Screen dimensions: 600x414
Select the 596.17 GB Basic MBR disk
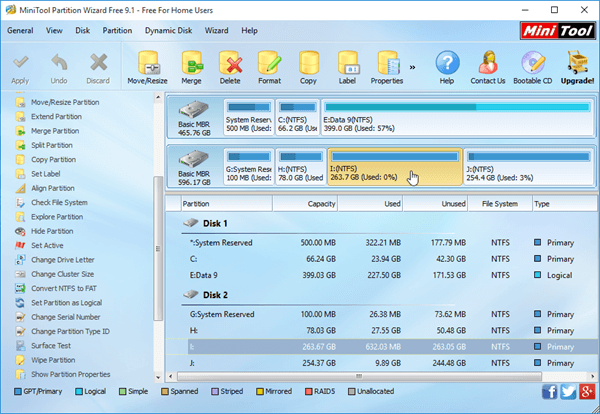click(x=194, y=167)
